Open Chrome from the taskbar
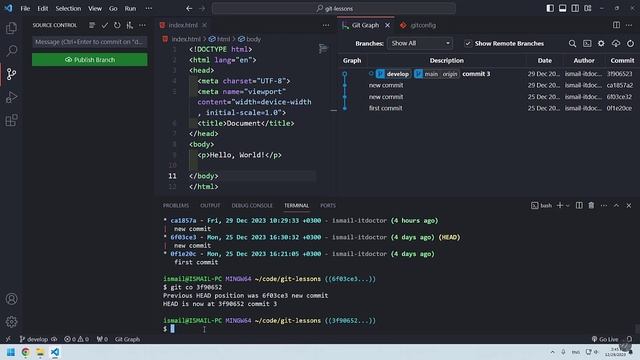The width and height of the screenshot is (640, 360). (x=25, y=352)
